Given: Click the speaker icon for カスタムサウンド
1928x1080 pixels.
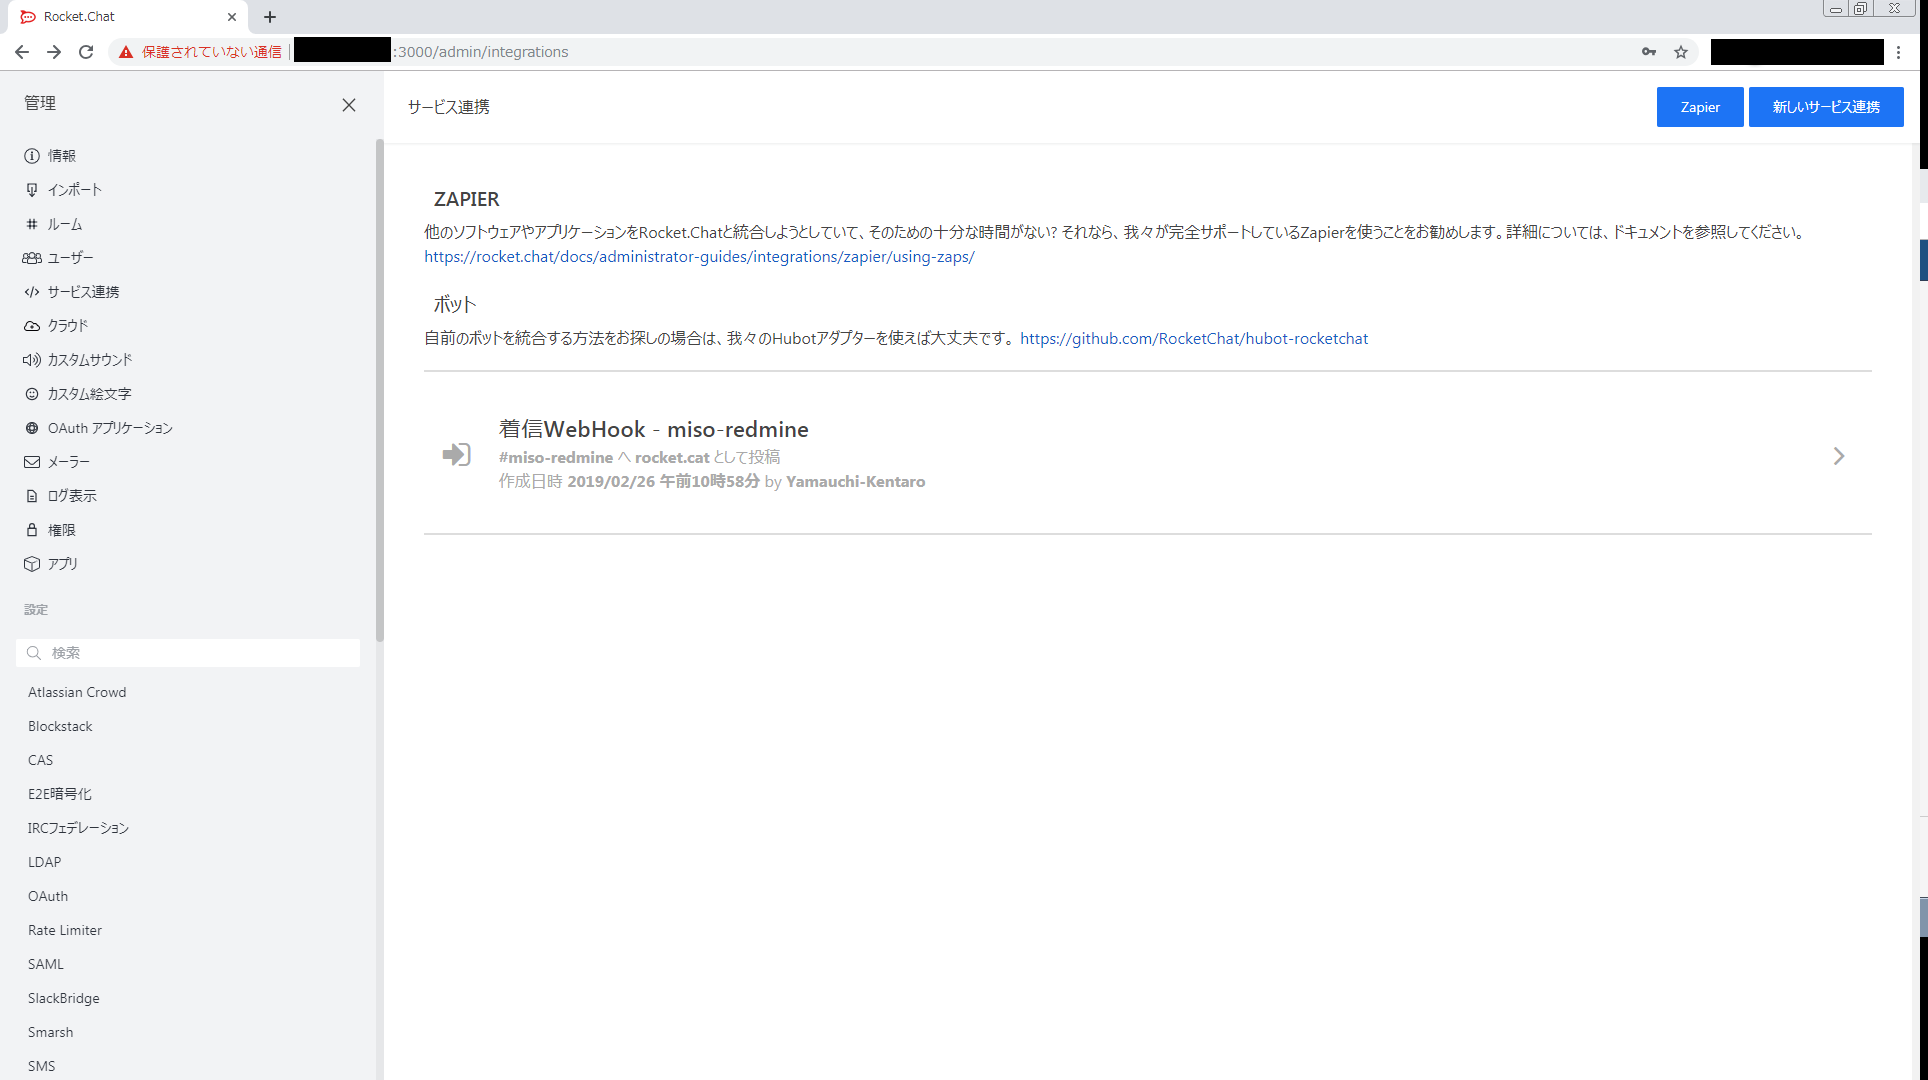Looking at the screenshot, I should click(x=32, y=360).
